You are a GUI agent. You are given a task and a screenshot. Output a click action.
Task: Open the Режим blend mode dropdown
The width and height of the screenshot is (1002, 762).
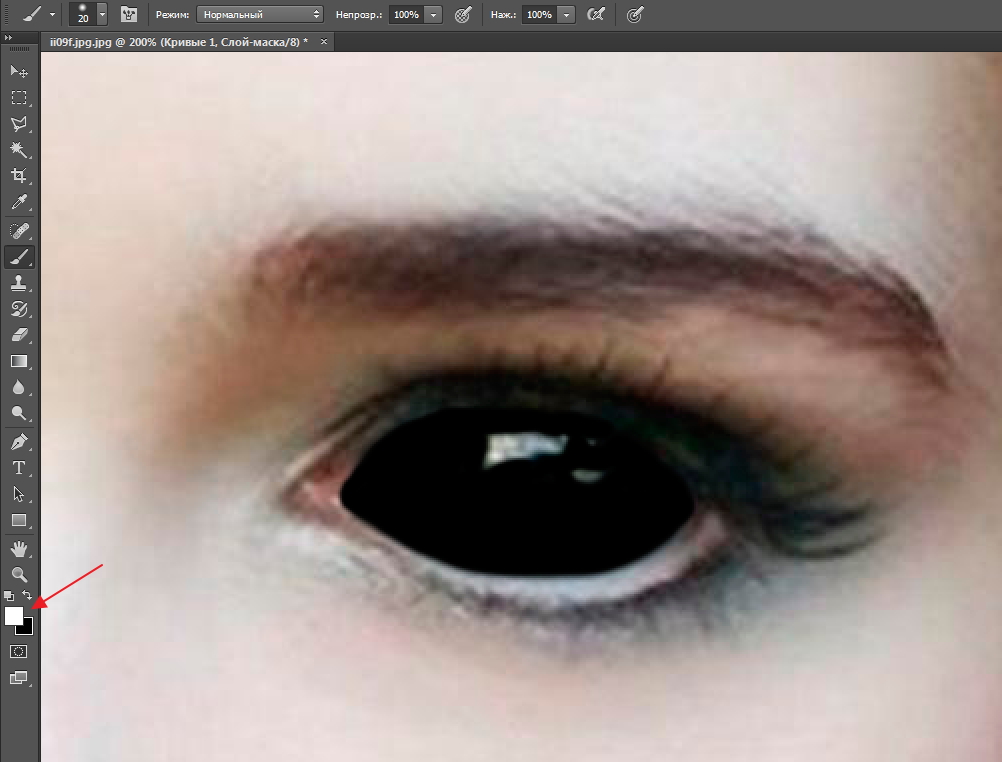click(259, 14)
